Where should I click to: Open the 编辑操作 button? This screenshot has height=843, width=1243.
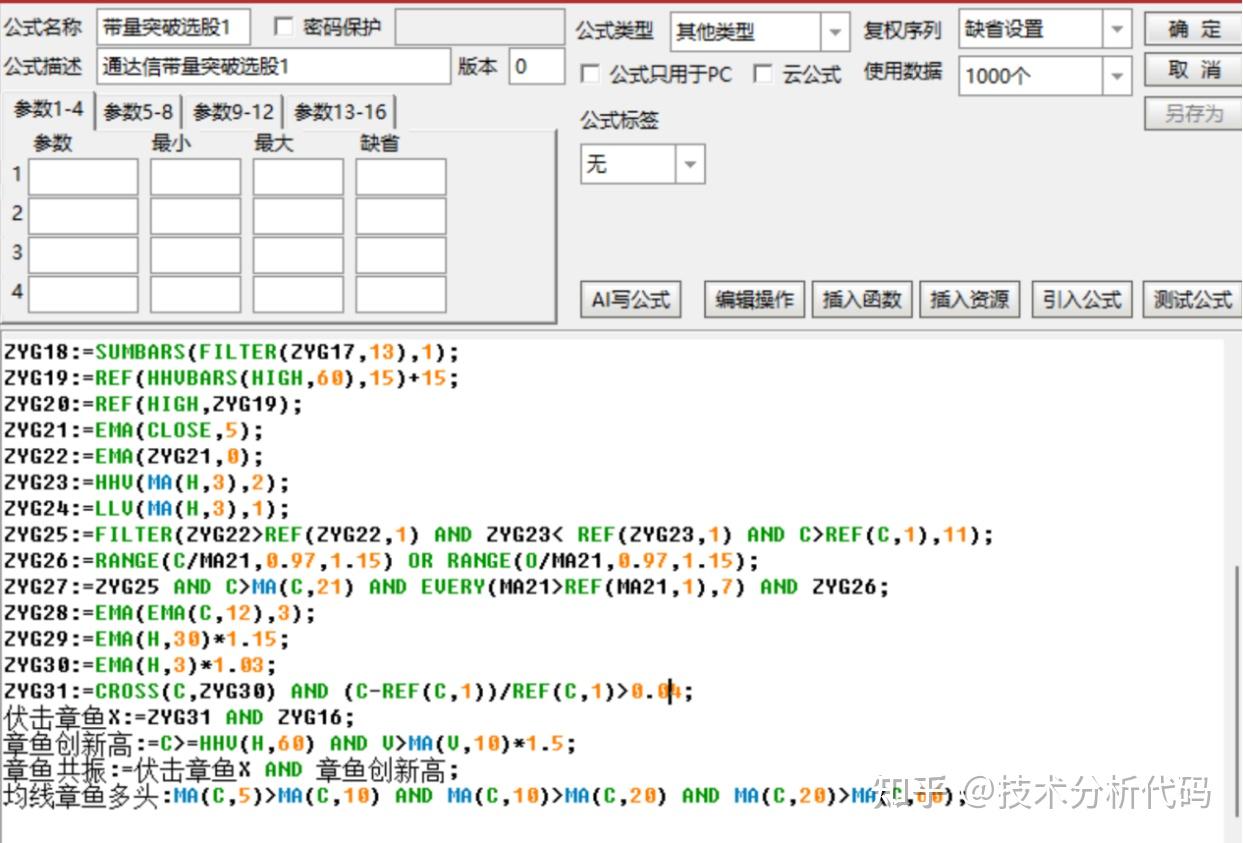(x=755, y=299)
